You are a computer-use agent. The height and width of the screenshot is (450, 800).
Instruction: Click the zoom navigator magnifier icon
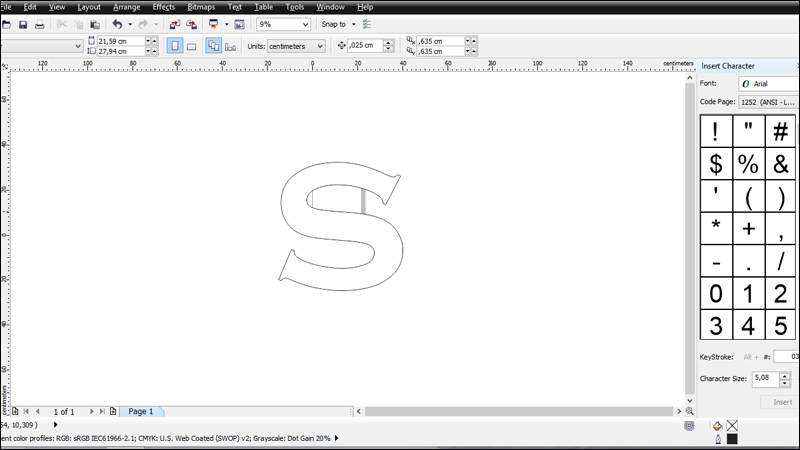tap(690, 411)
